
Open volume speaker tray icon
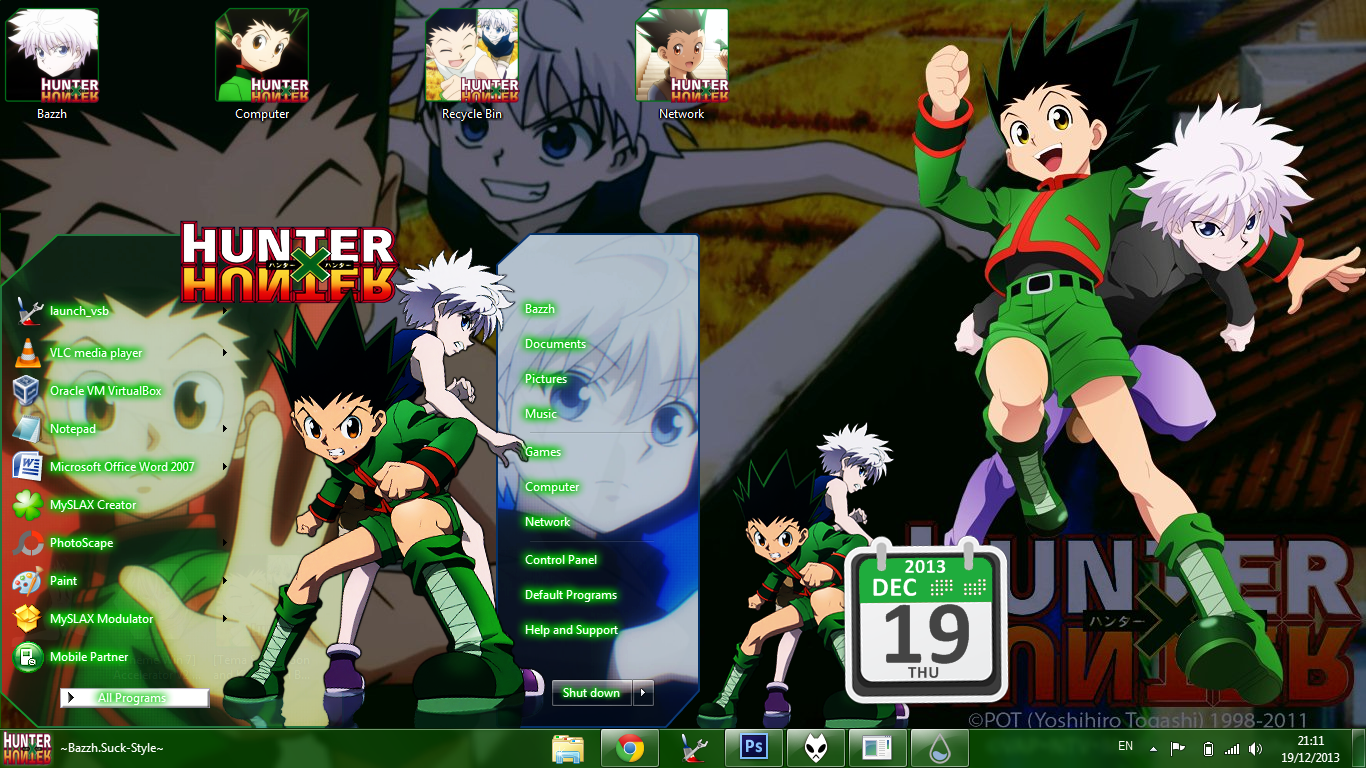coord(1255,748)
